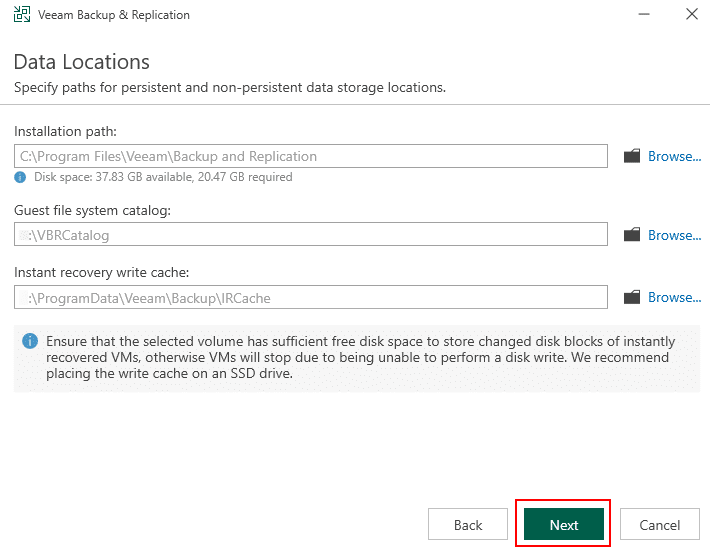Click folder icon beside Installation path Browse
710x549 pixels.
(x=632, y=156)
